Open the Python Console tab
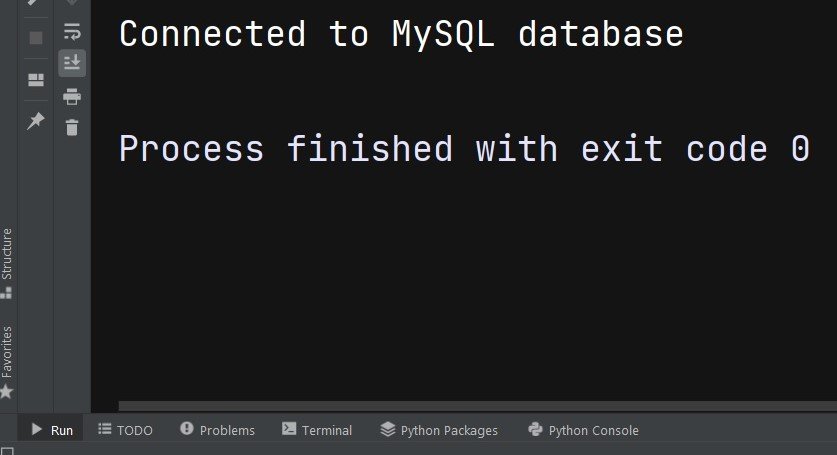Viewport: 837px width, 455px height. pyautogui.click(x=583, y=430)
